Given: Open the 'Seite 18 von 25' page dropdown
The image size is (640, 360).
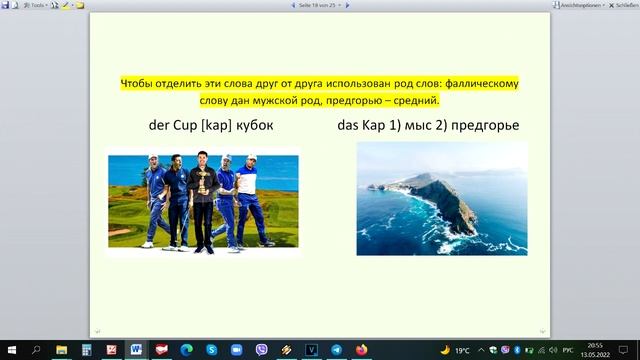Looking at the screenshot, I should (x=320, y=5).
